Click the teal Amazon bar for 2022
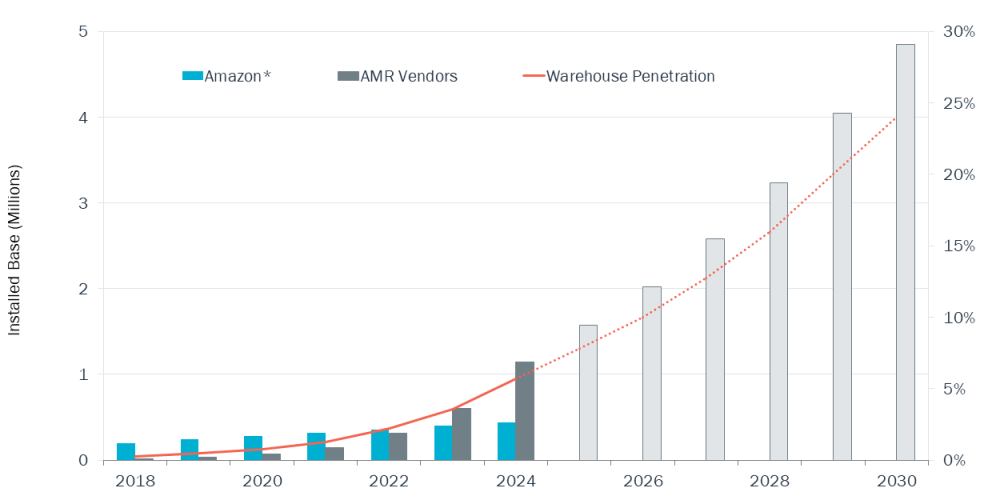The height and width of the screenshot is (501, 1002). [x=380, y=445]
